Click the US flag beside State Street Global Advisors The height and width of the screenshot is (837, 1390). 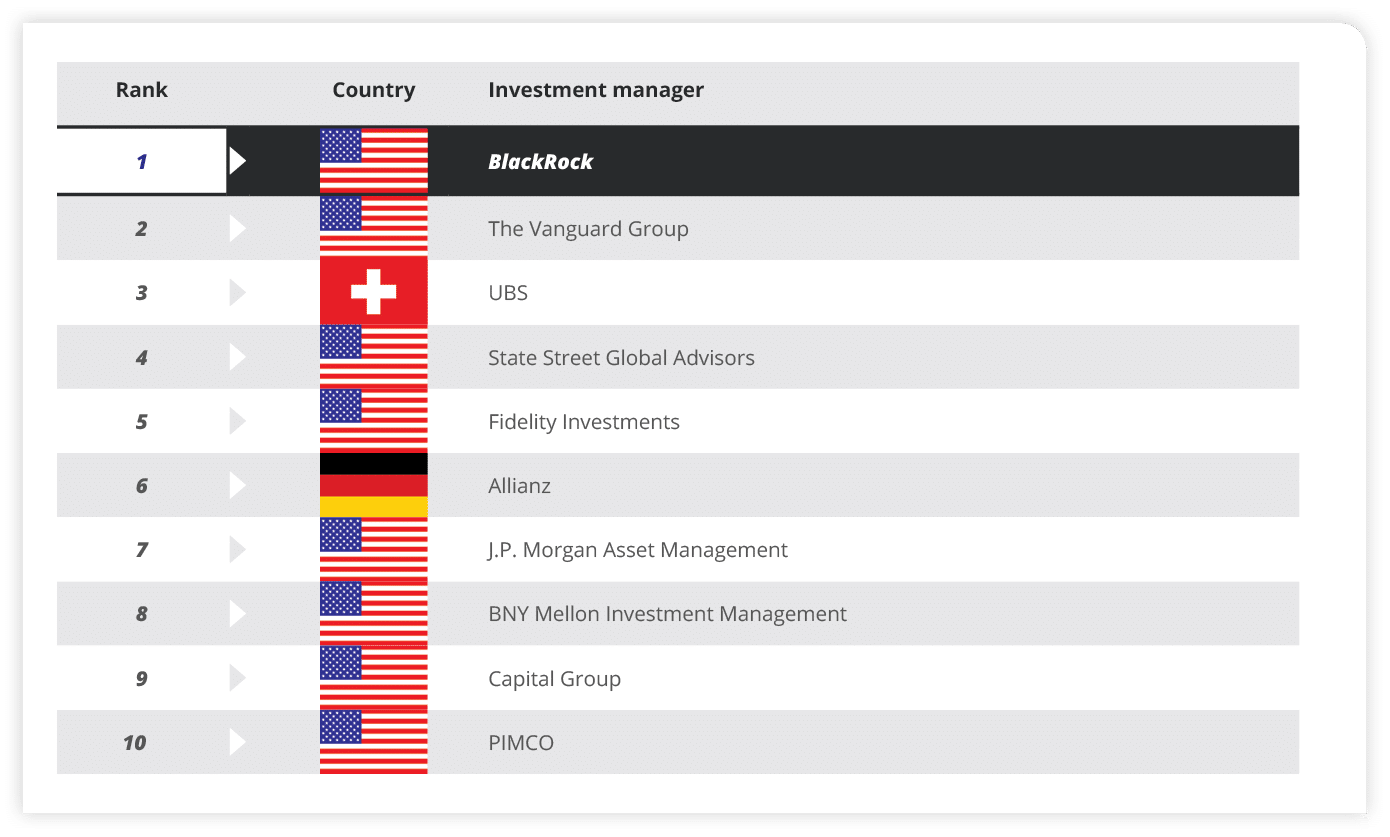373,356
